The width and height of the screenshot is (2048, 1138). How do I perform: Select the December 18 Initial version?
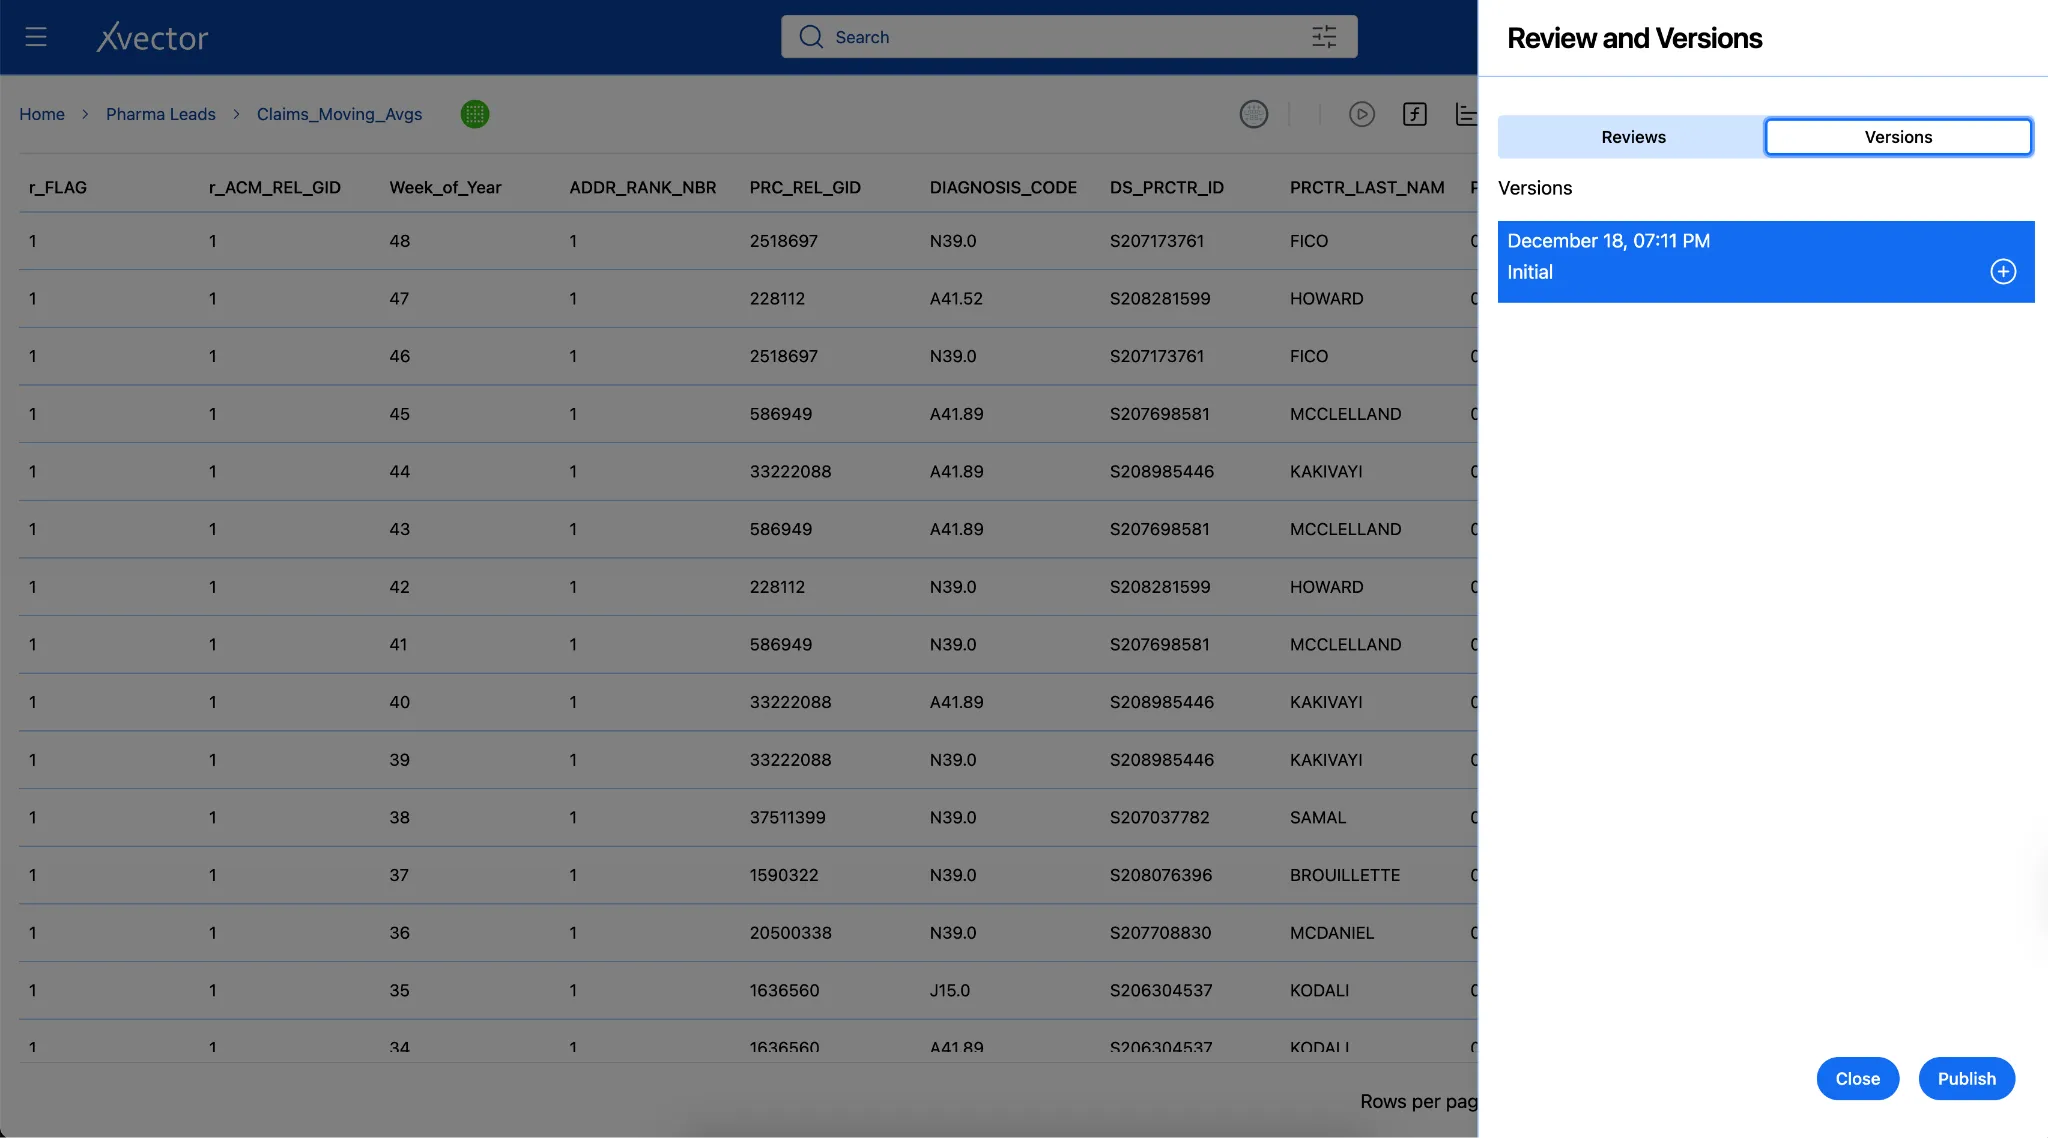pos(1765,262)
